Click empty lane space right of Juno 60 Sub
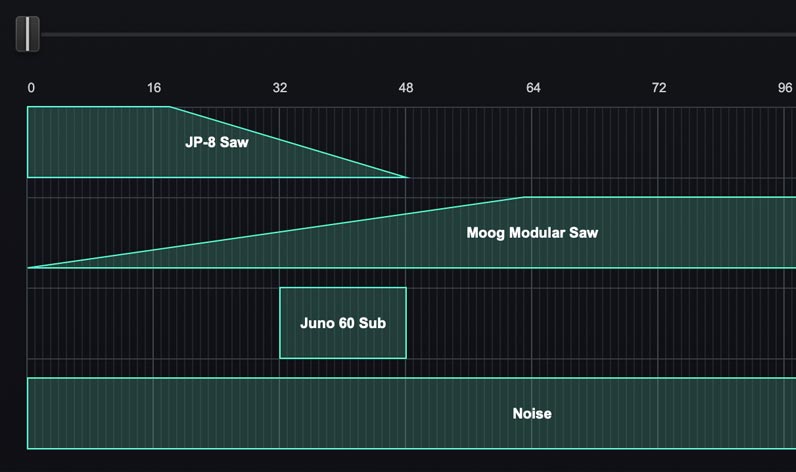 click(600, 323)
